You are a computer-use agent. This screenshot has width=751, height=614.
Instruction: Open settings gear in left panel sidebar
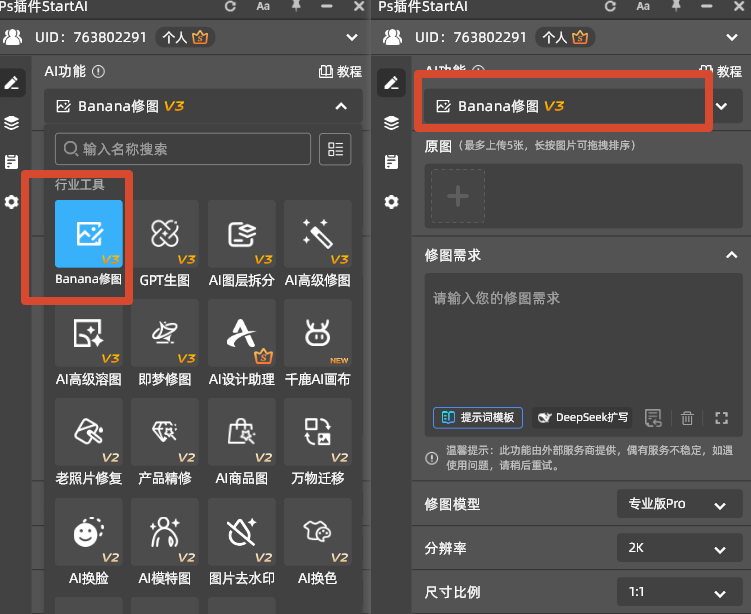tap(11, 202)
